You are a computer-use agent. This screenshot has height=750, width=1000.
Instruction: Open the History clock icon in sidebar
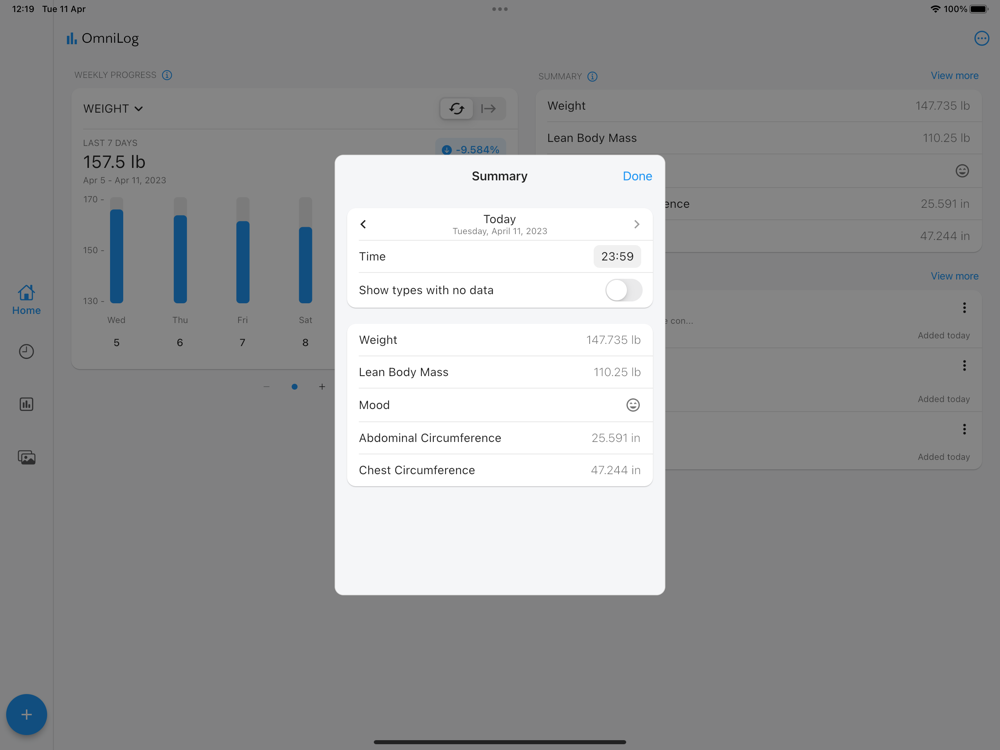click(26, 351)
